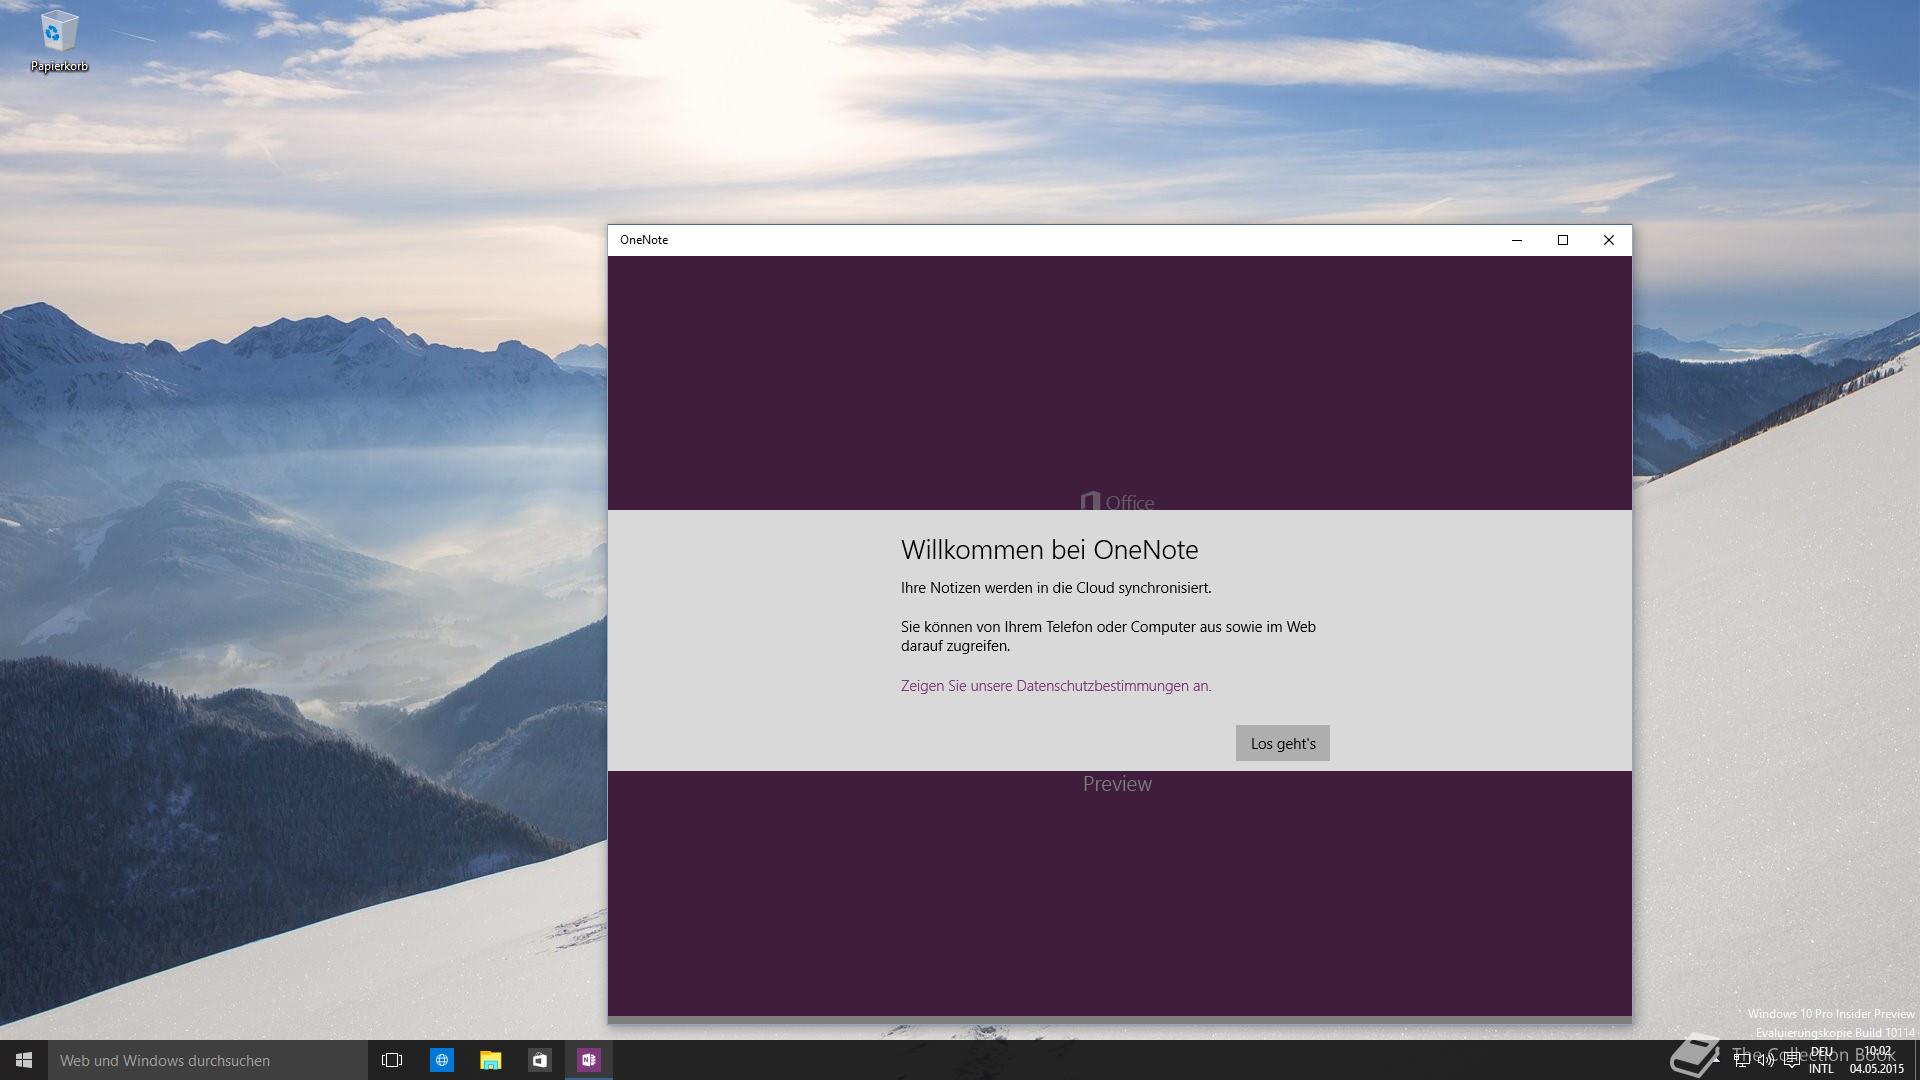Close the OneNote window

pos(1609,240)
